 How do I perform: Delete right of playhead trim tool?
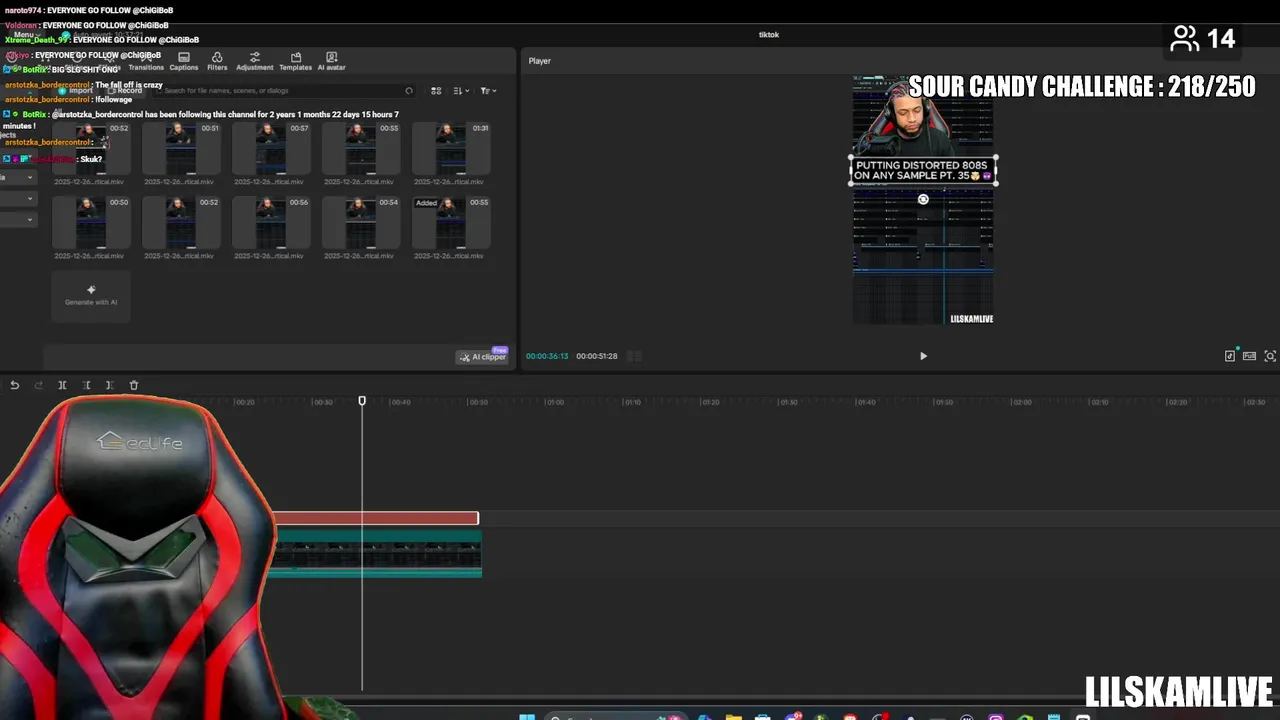(109, 385)
